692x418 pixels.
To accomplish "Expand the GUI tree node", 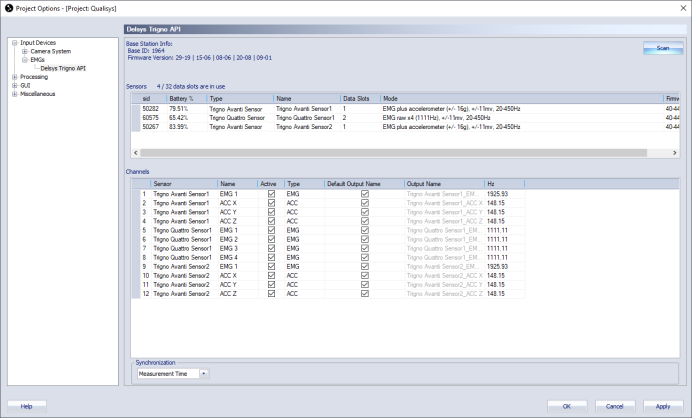I will [15, 85].
